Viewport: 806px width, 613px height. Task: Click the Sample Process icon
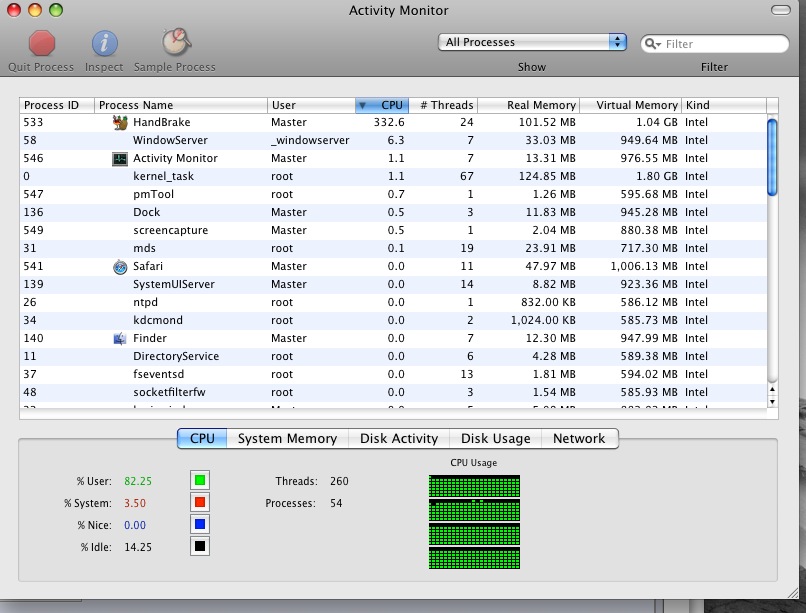click(176, 42)
